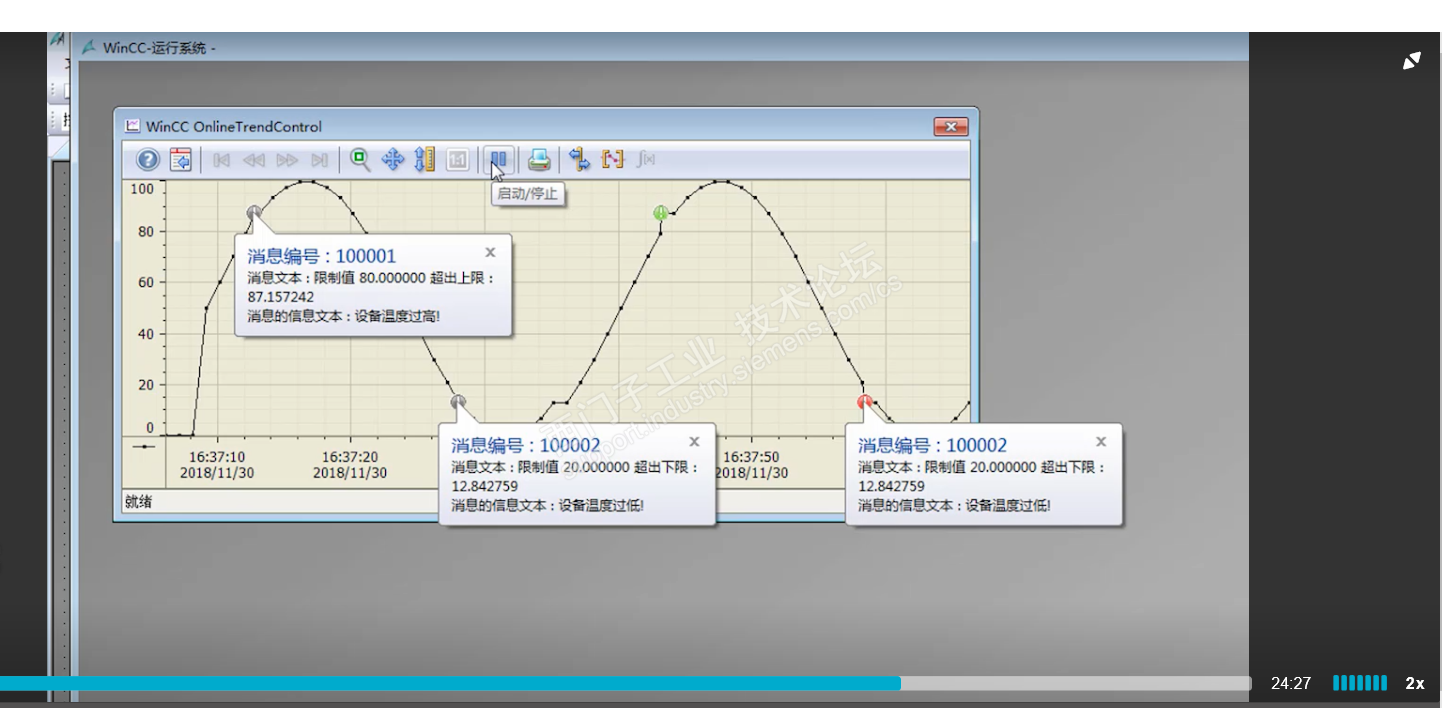Click the '就绪' status bar text
1442x721 pixels.
click(x=139, y=501)
